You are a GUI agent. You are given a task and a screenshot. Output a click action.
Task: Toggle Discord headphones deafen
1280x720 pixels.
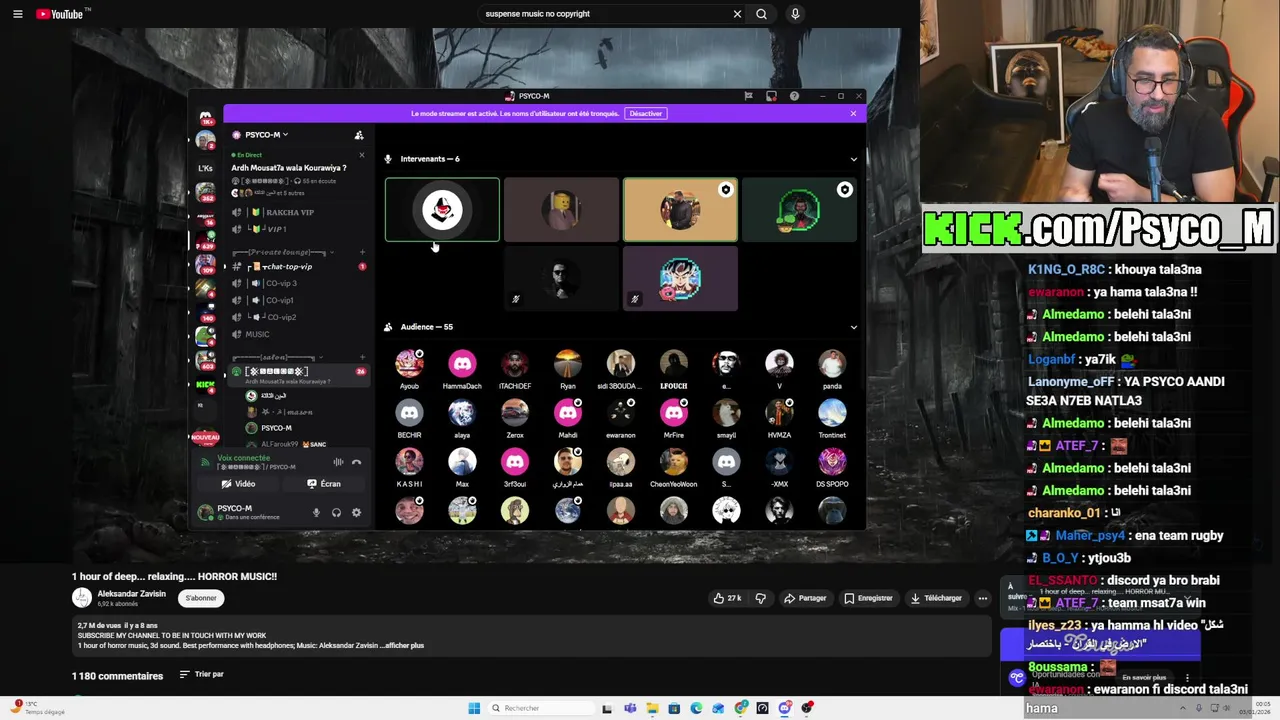[336, 513]
